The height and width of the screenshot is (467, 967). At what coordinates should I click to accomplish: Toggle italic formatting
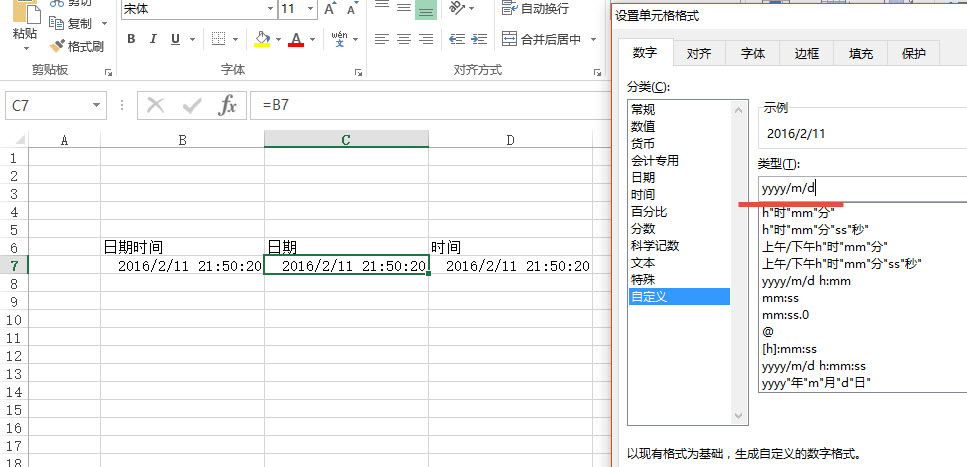click(x=153, y=39)
